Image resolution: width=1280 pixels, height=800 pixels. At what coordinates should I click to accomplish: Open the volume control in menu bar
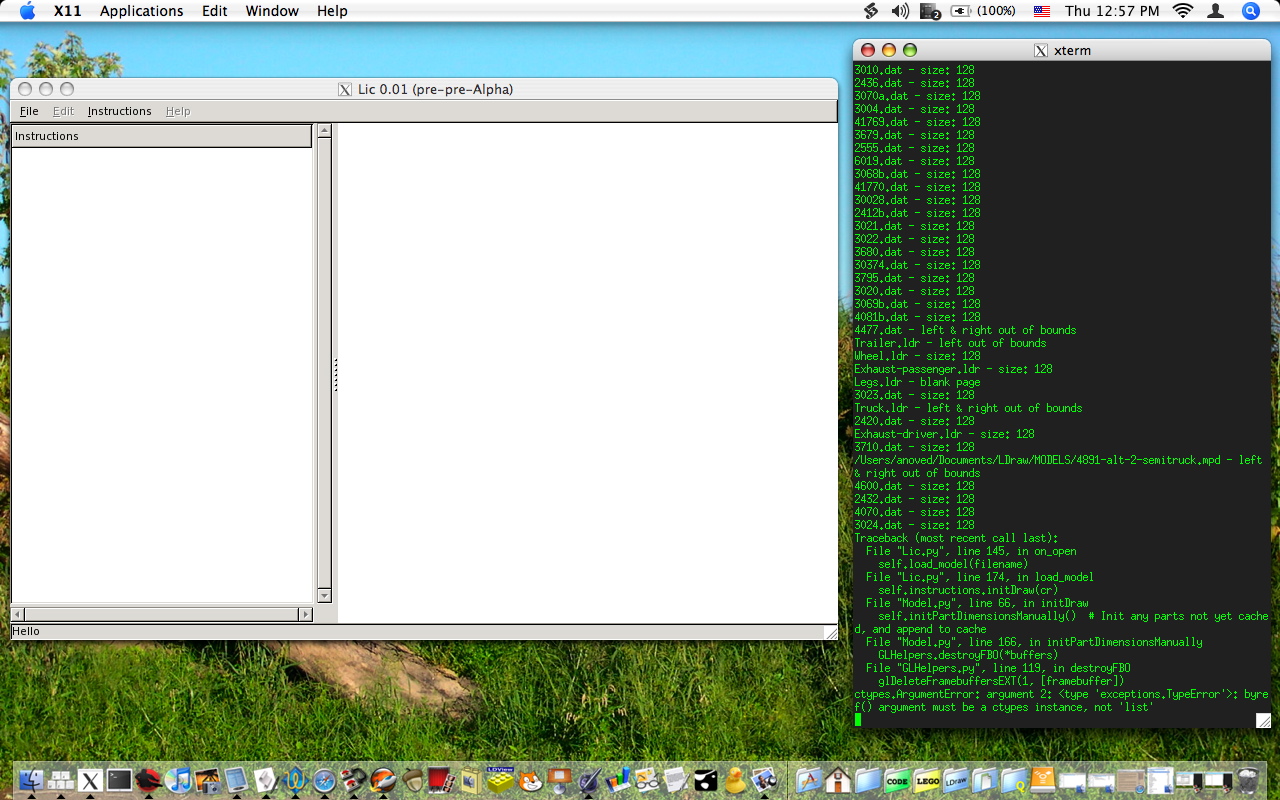900,11
